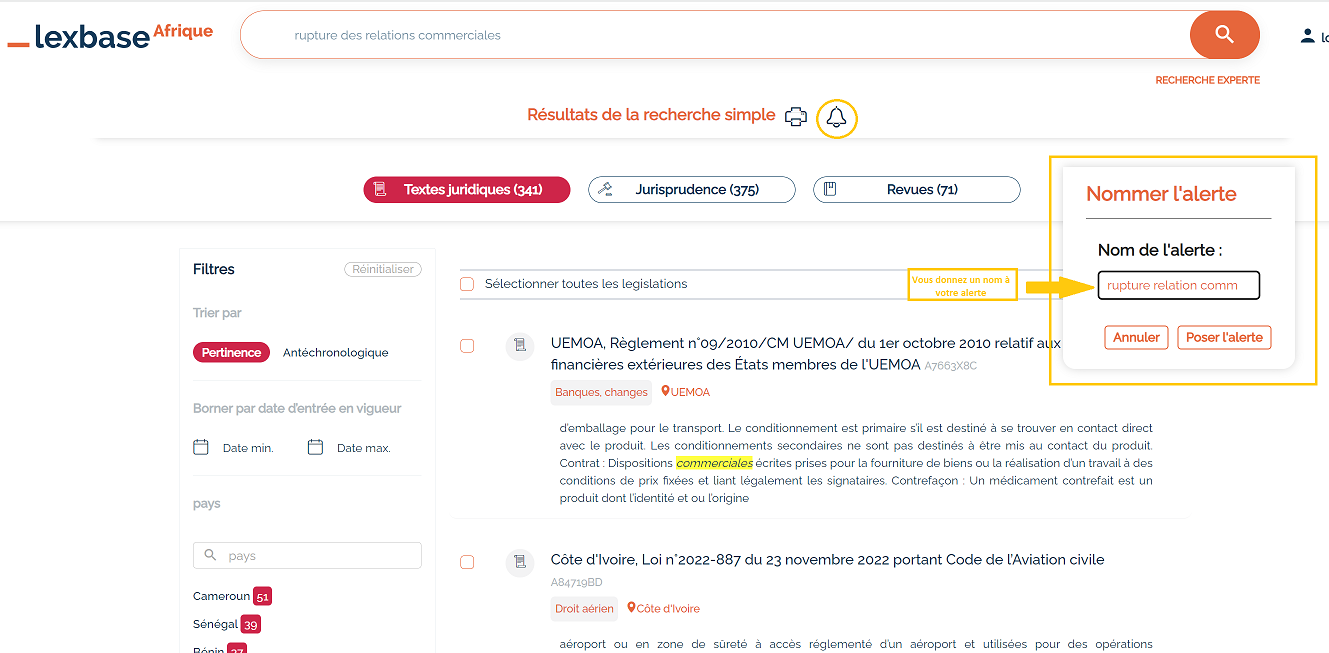Viewport: 1329px width, 653px height.
Task: Open the Revues (71) tab
Action: coord(916,190)
